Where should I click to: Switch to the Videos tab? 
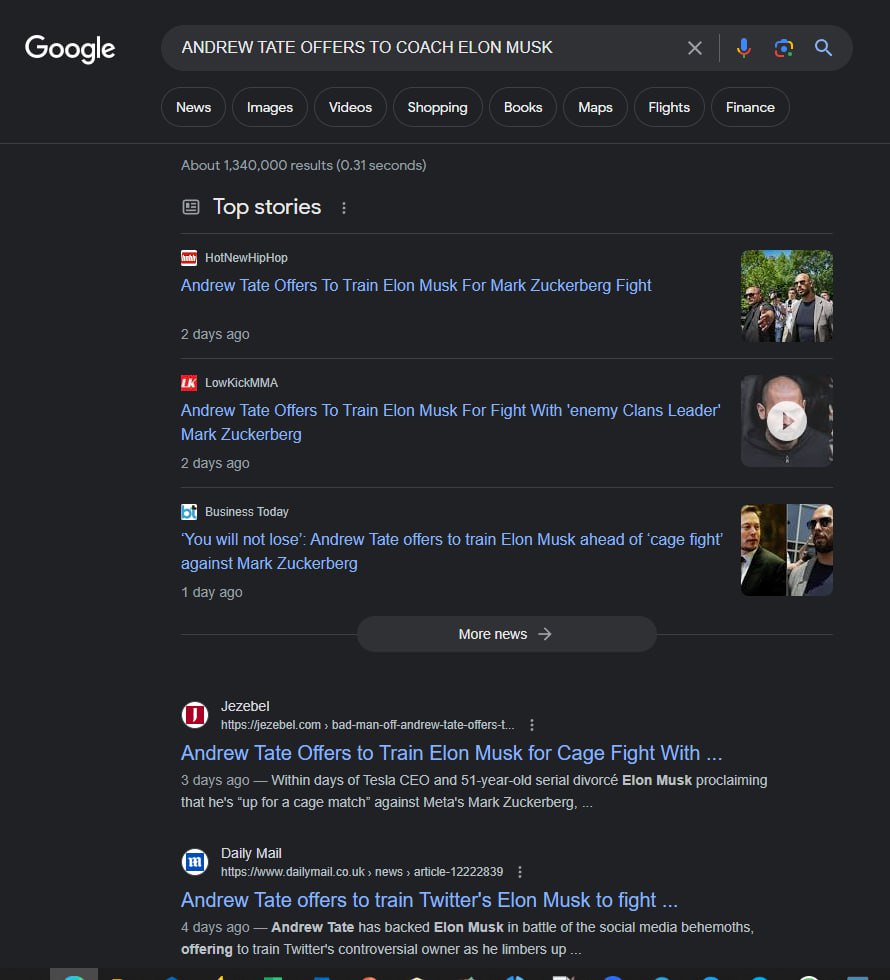(x=350, y=108)
